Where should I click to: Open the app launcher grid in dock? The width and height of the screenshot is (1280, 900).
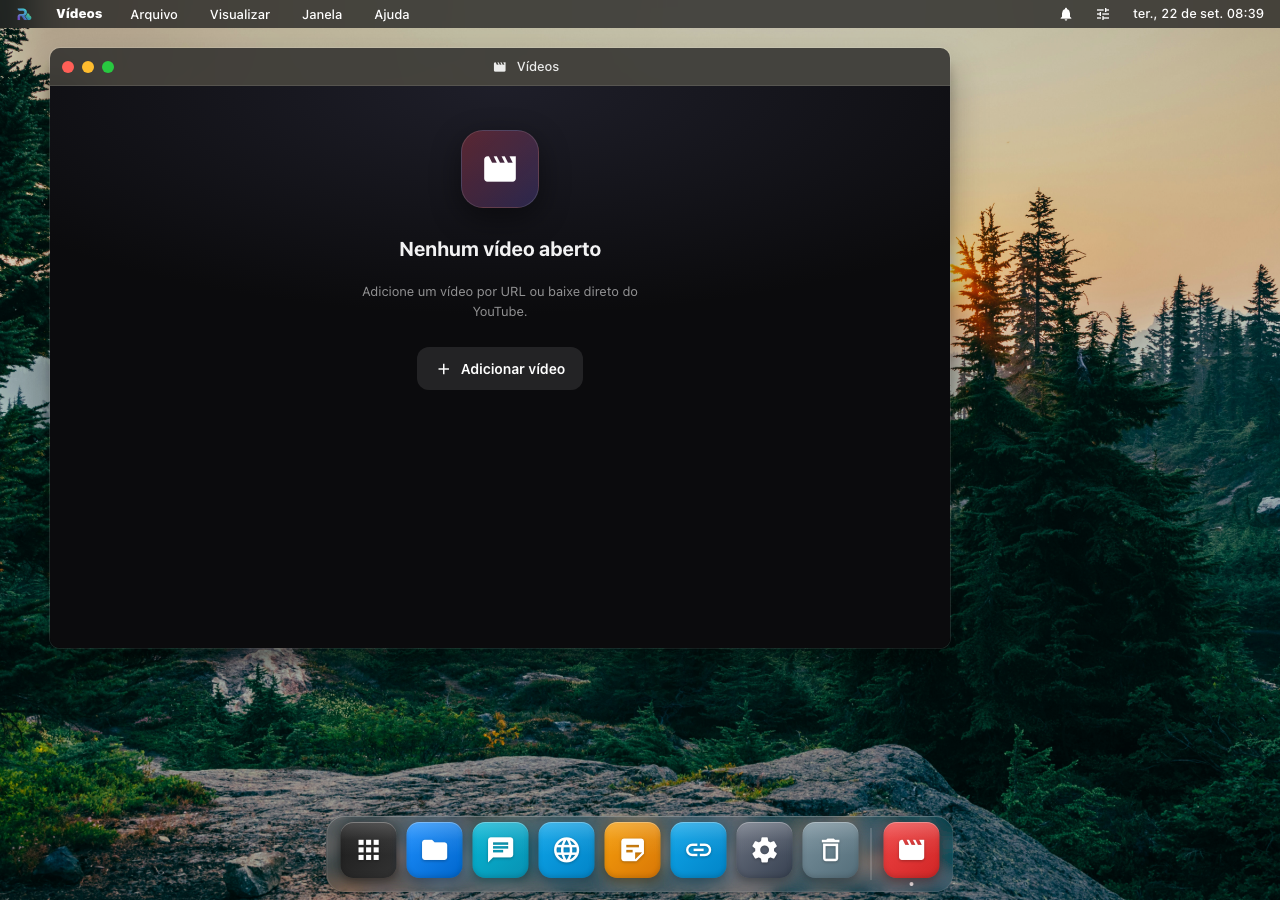click(x=369, y=850)
